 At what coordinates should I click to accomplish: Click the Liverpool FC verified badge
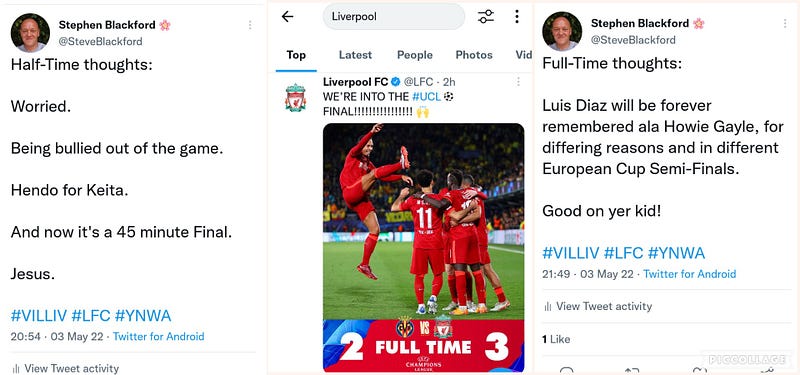coord(396,82)
